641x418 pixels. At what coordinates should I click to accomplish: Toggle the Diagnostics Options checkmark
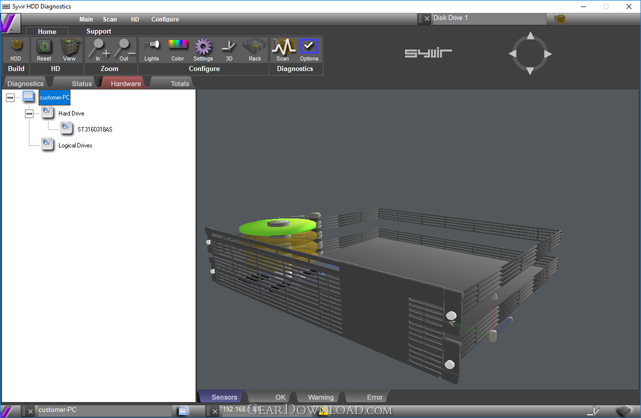point(309,50)
